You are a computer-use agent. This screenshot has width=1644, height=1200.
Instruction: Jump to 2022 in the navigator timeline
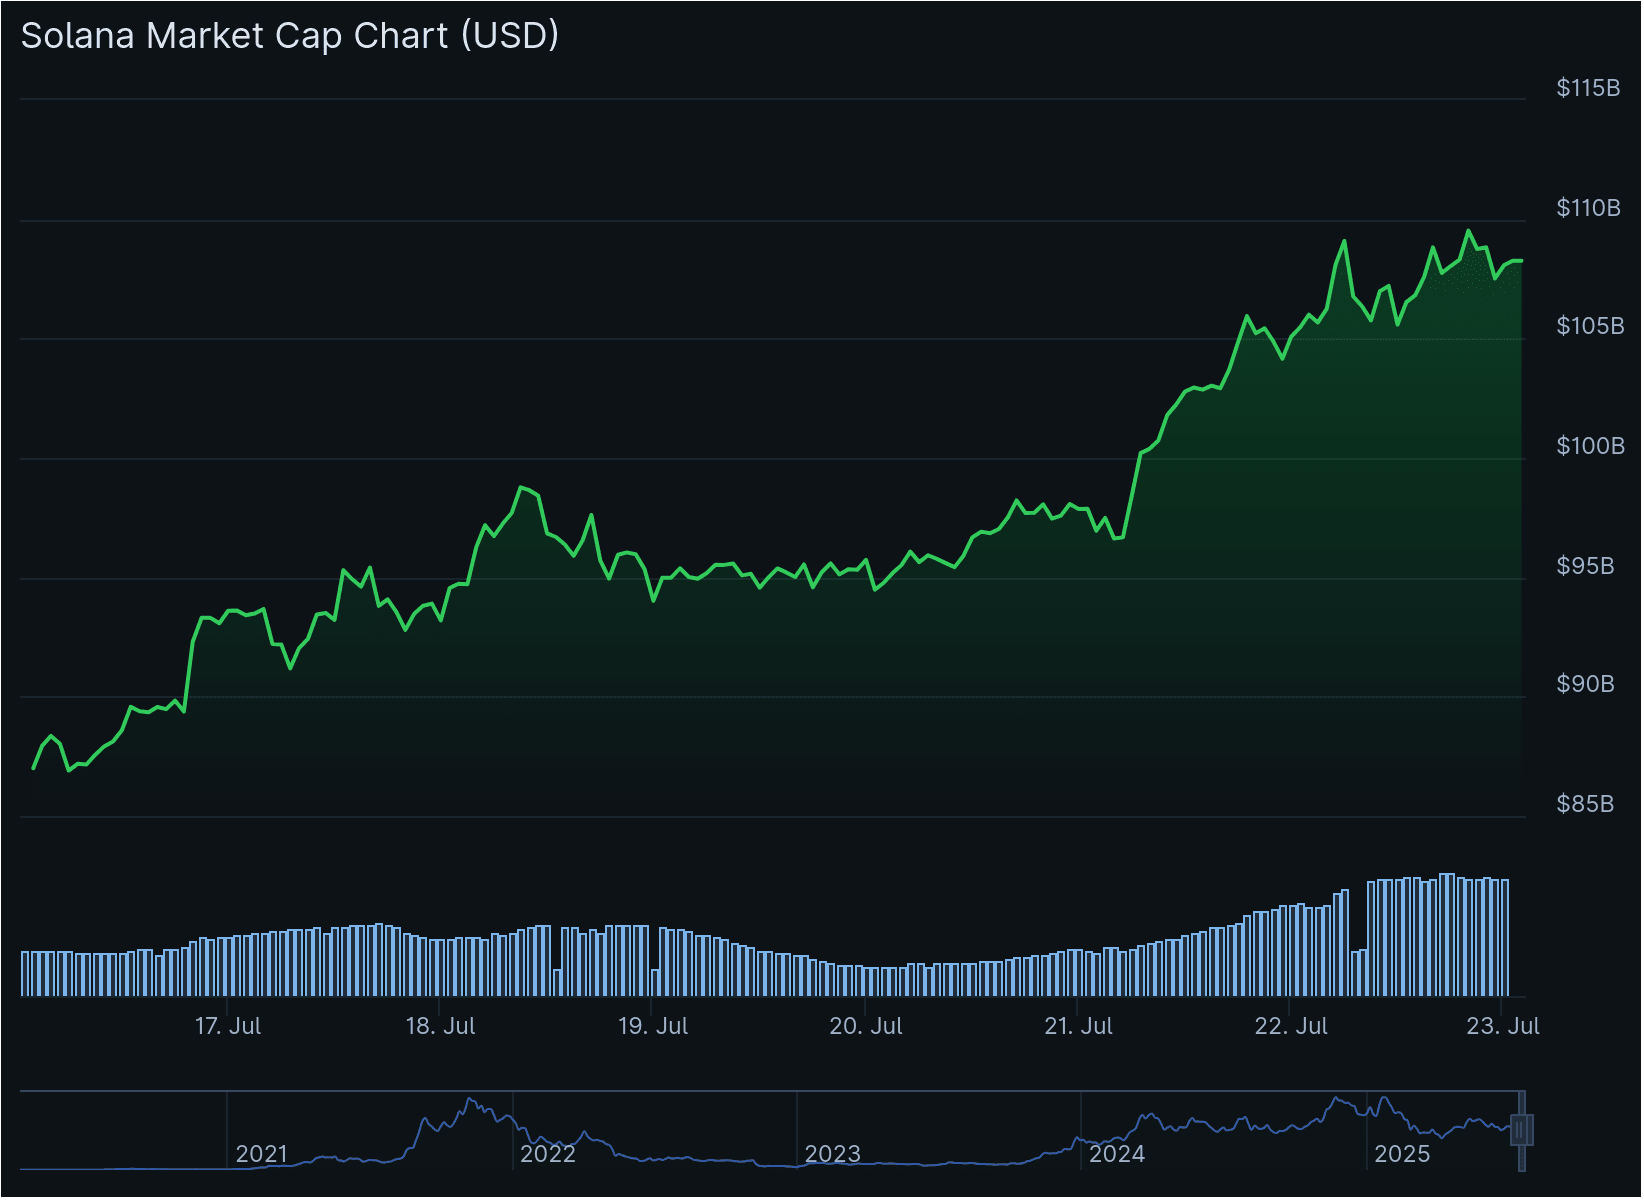tap(548, 1154)
